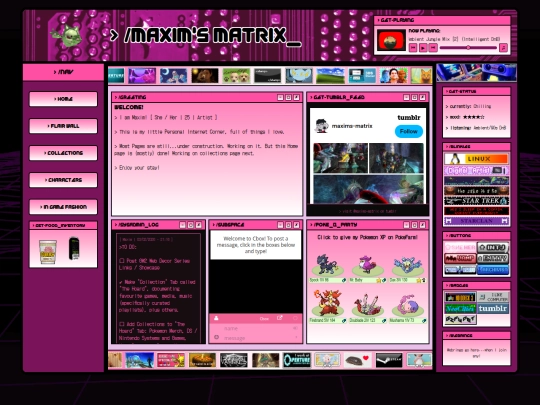
Task: Click the purple cat stamp in top row
Action: pos(142,75)
